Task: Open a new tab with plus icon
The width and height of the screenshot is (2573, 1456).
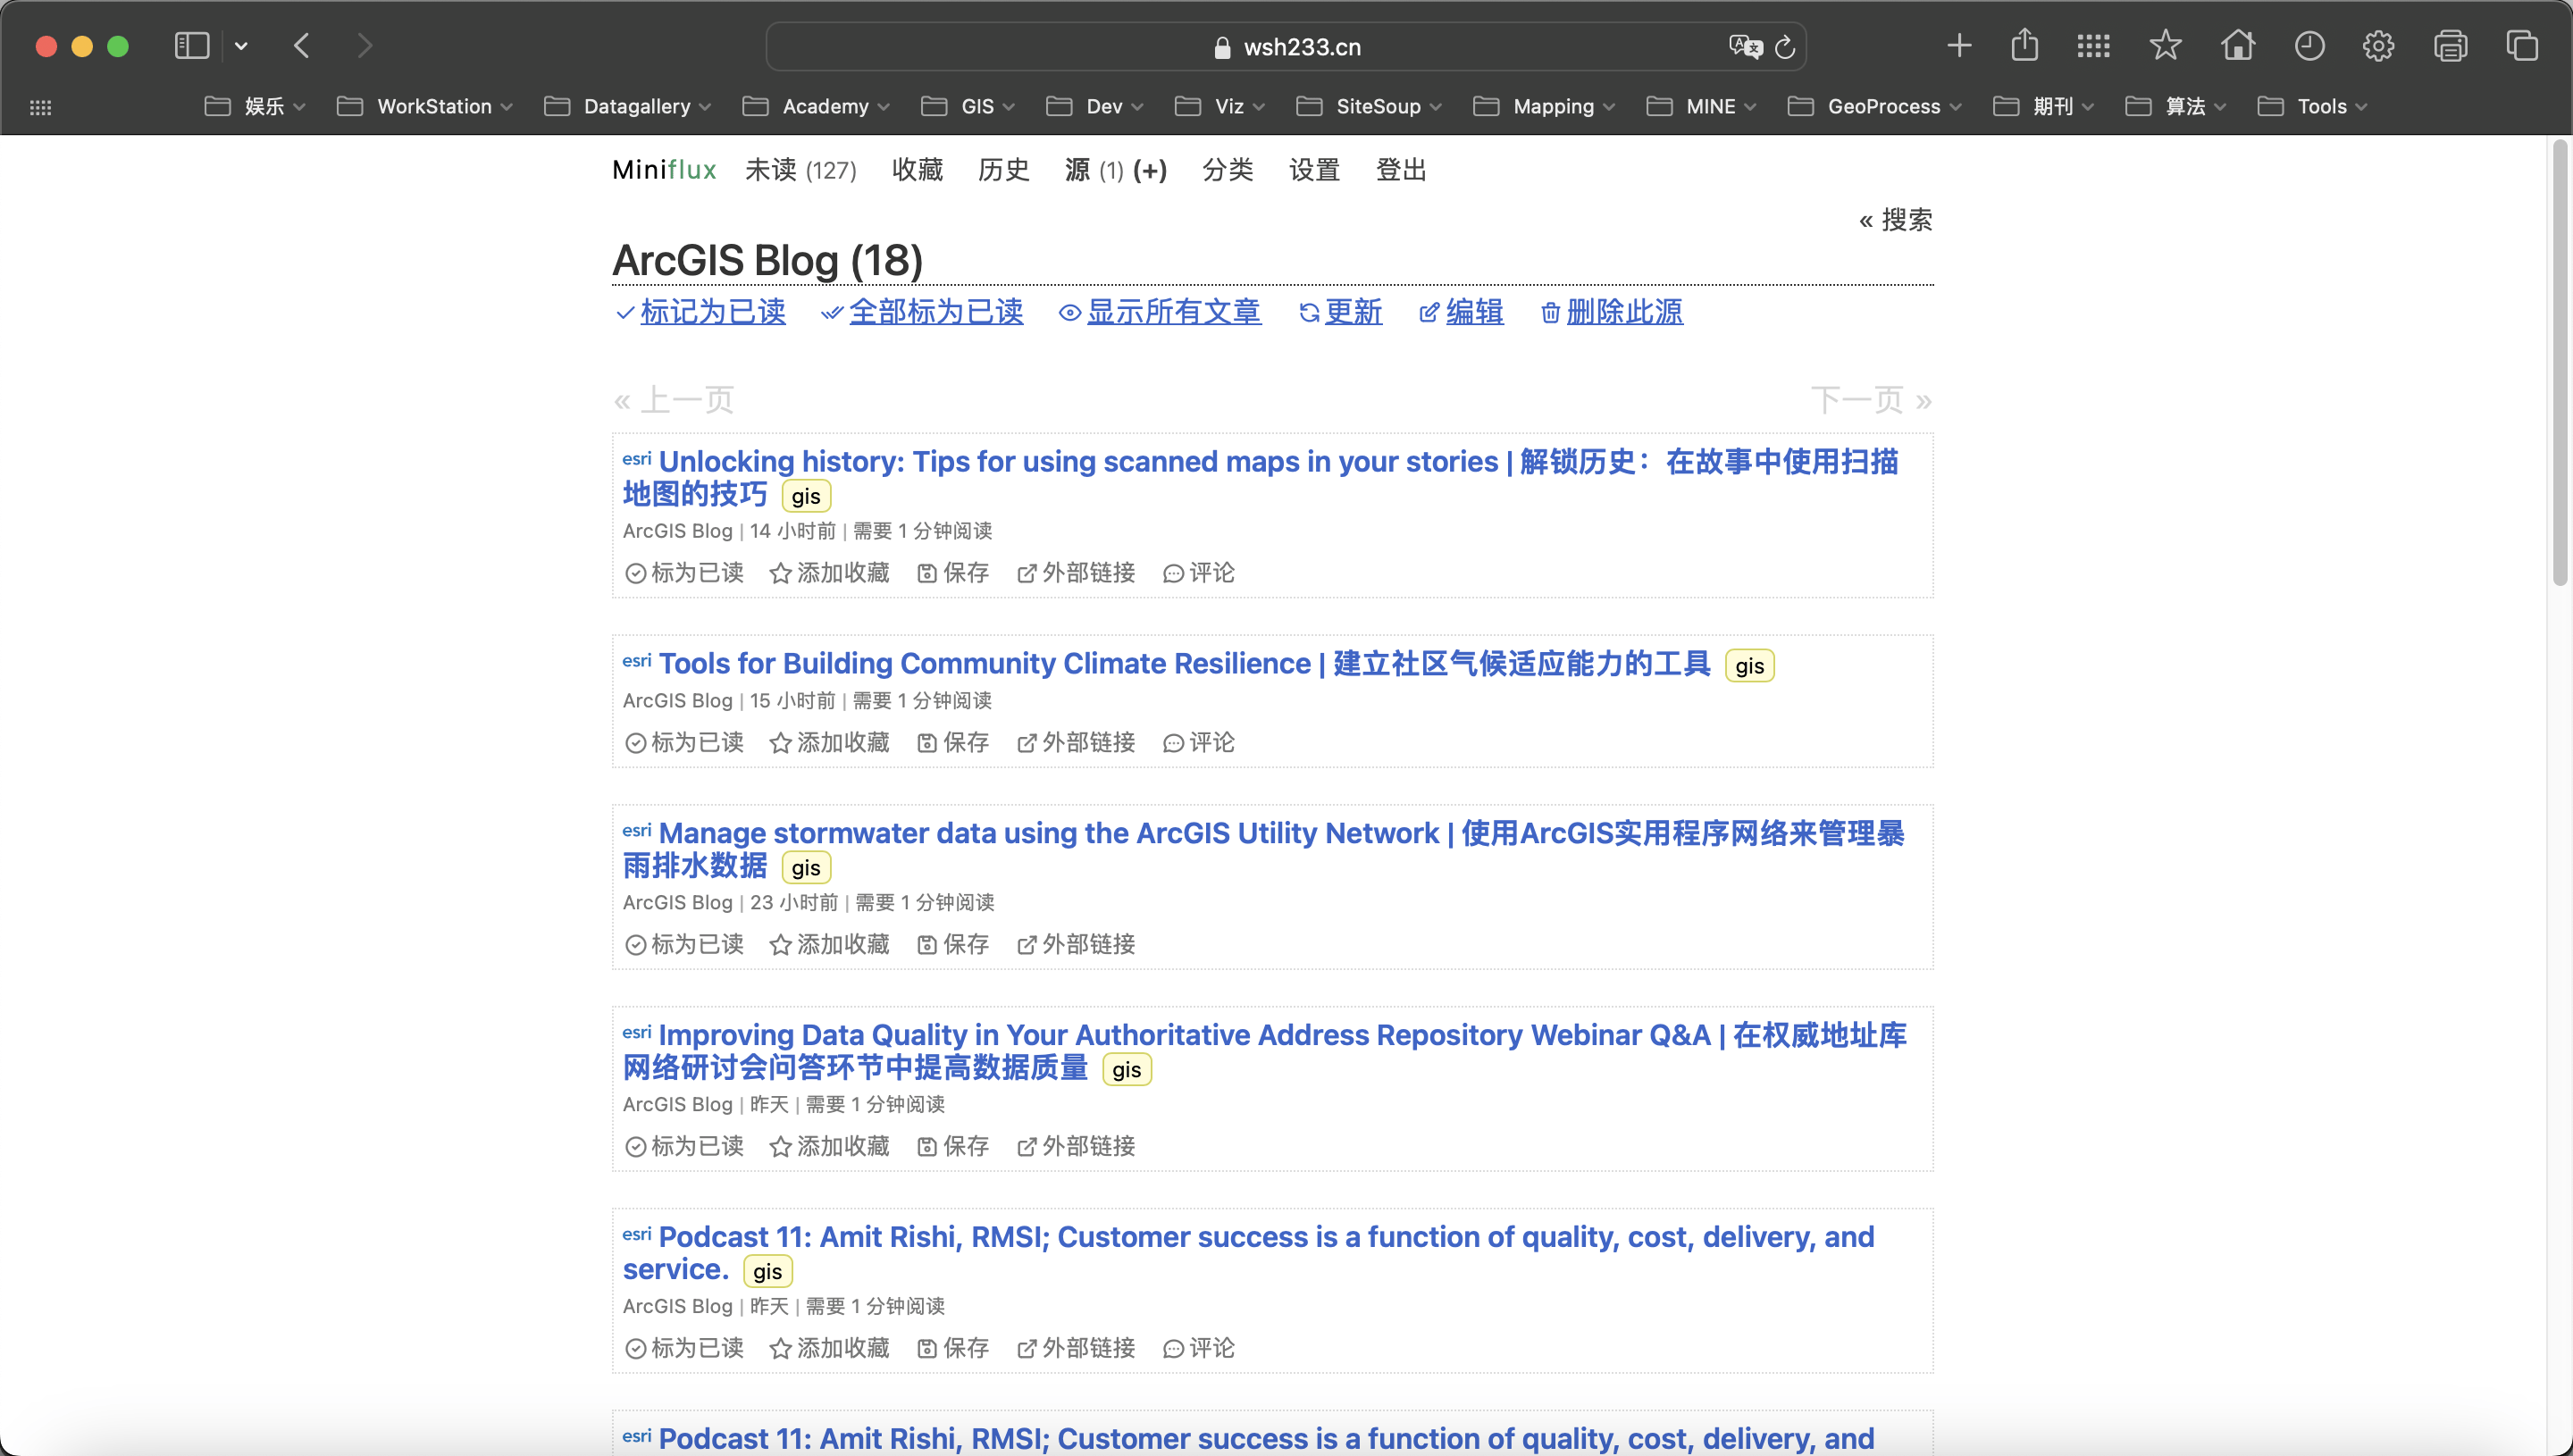Action: click(x=1959, y=45)
